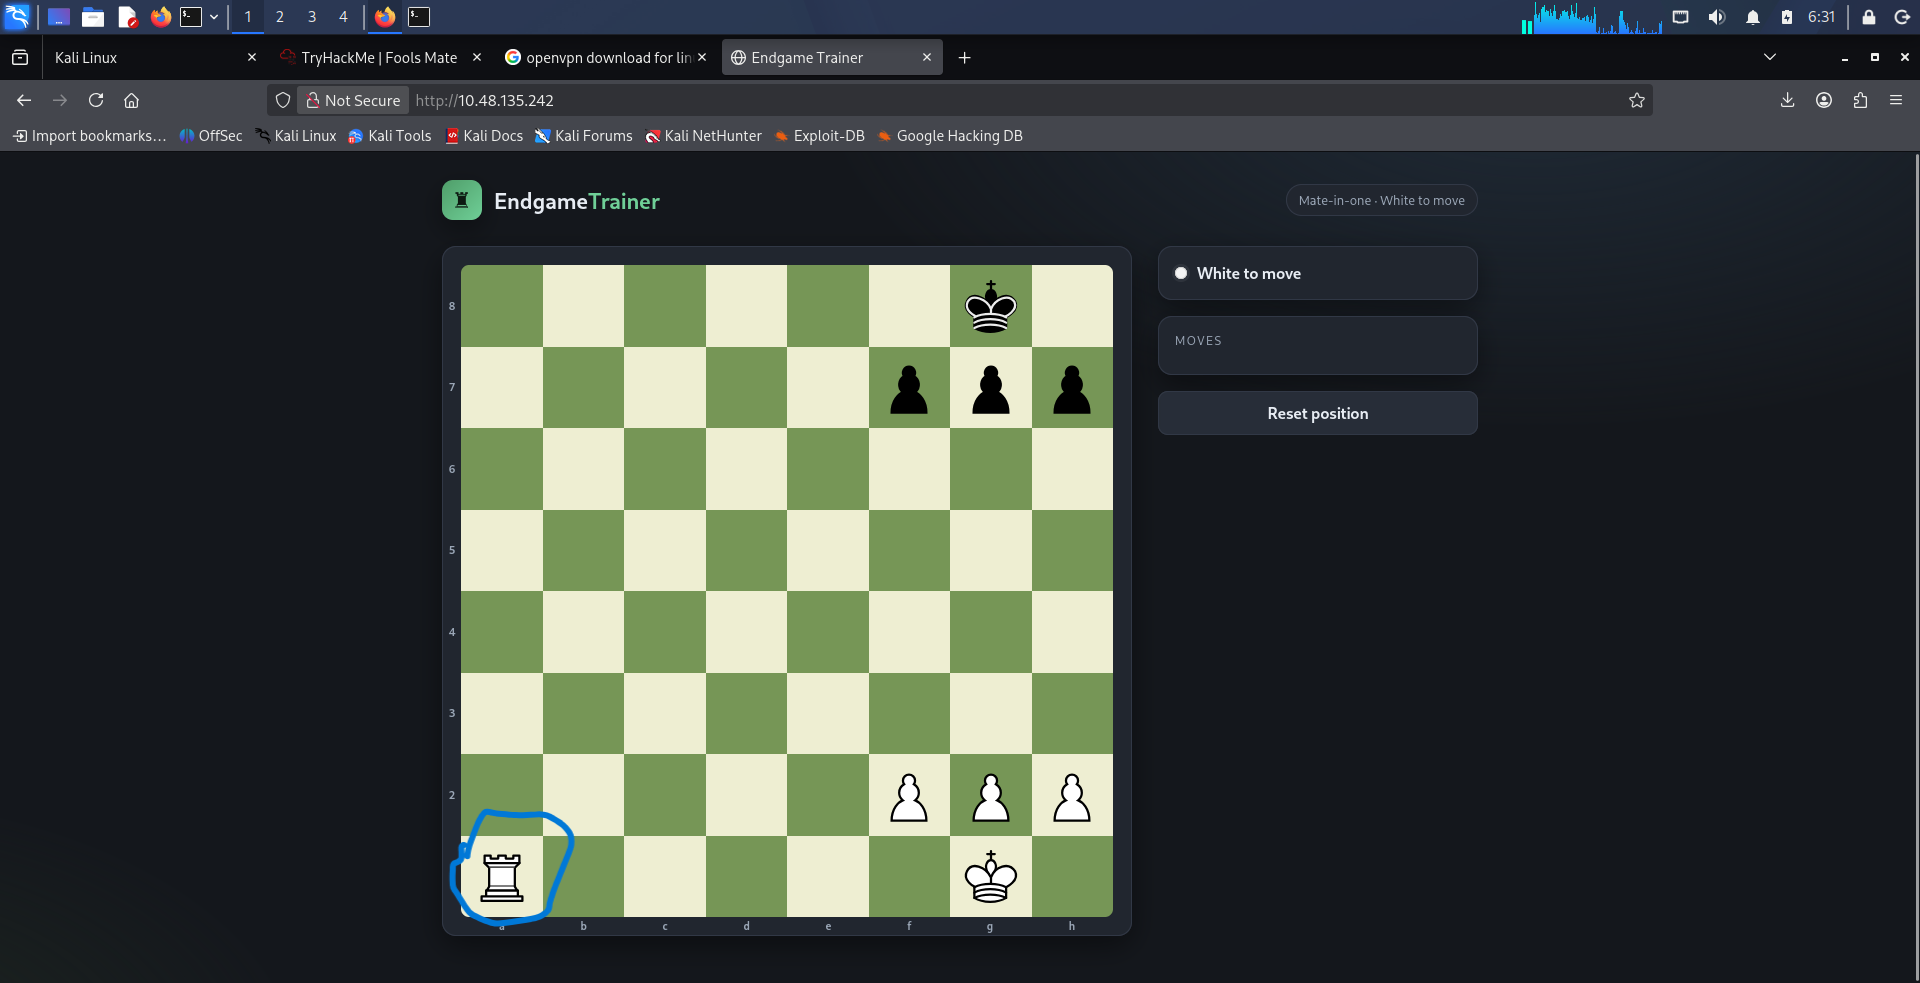Open the Kali Docs bookmark
Viewport: 1920px width, 983px height.
coord(484,136)
